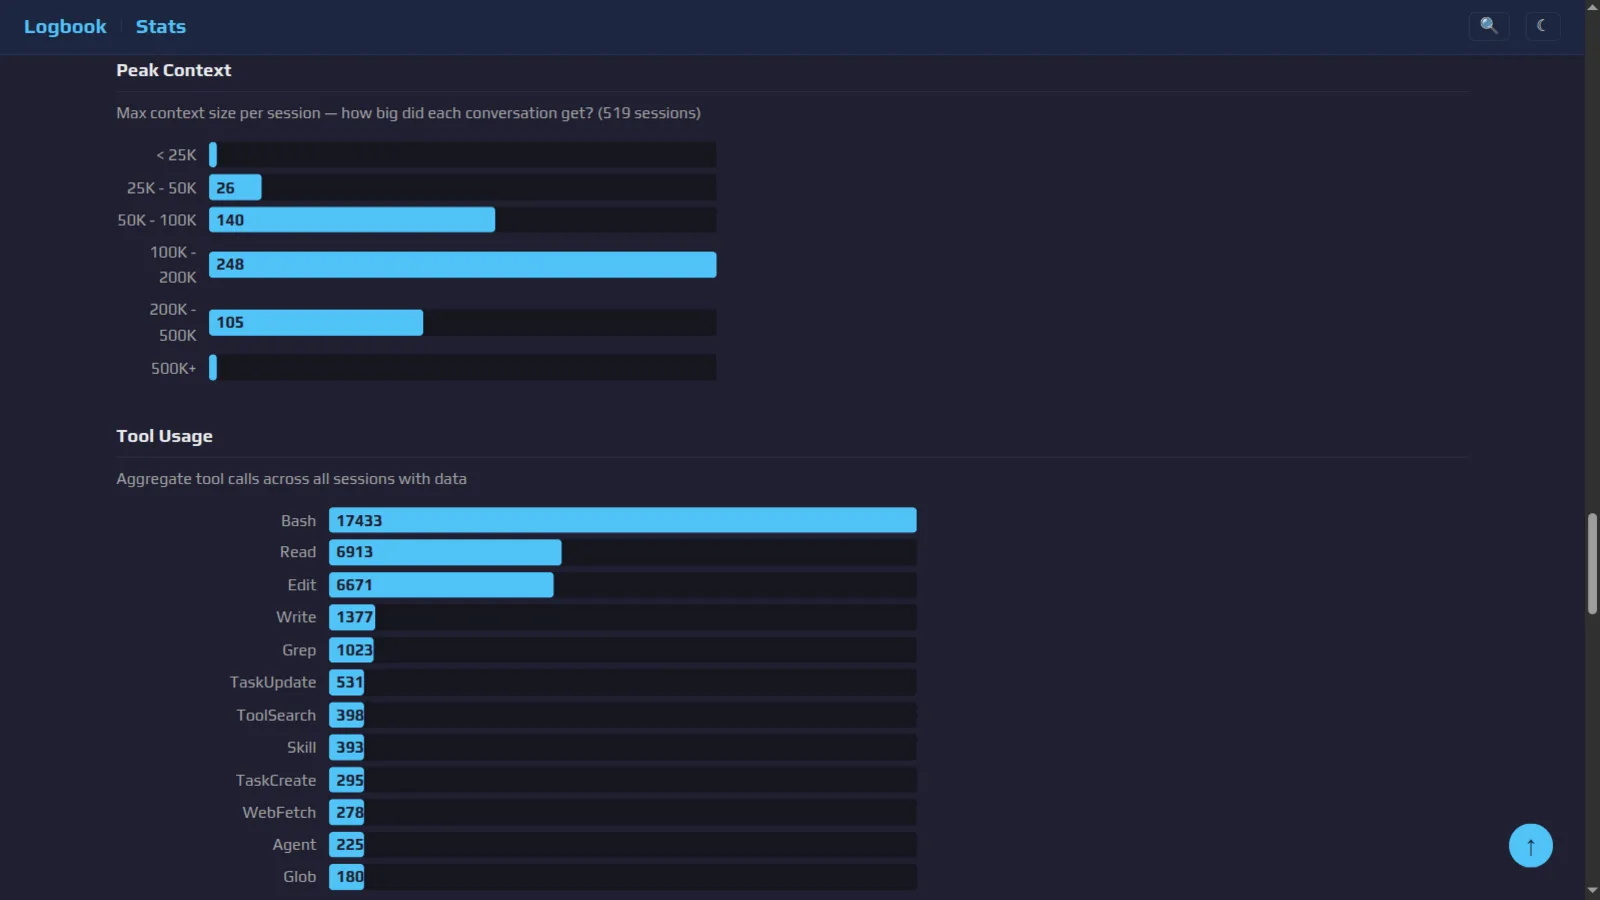The height and width of the screenshot is (900, 1600).
Task: Click the Read bar showing 6913
Action: pos(445,552)
